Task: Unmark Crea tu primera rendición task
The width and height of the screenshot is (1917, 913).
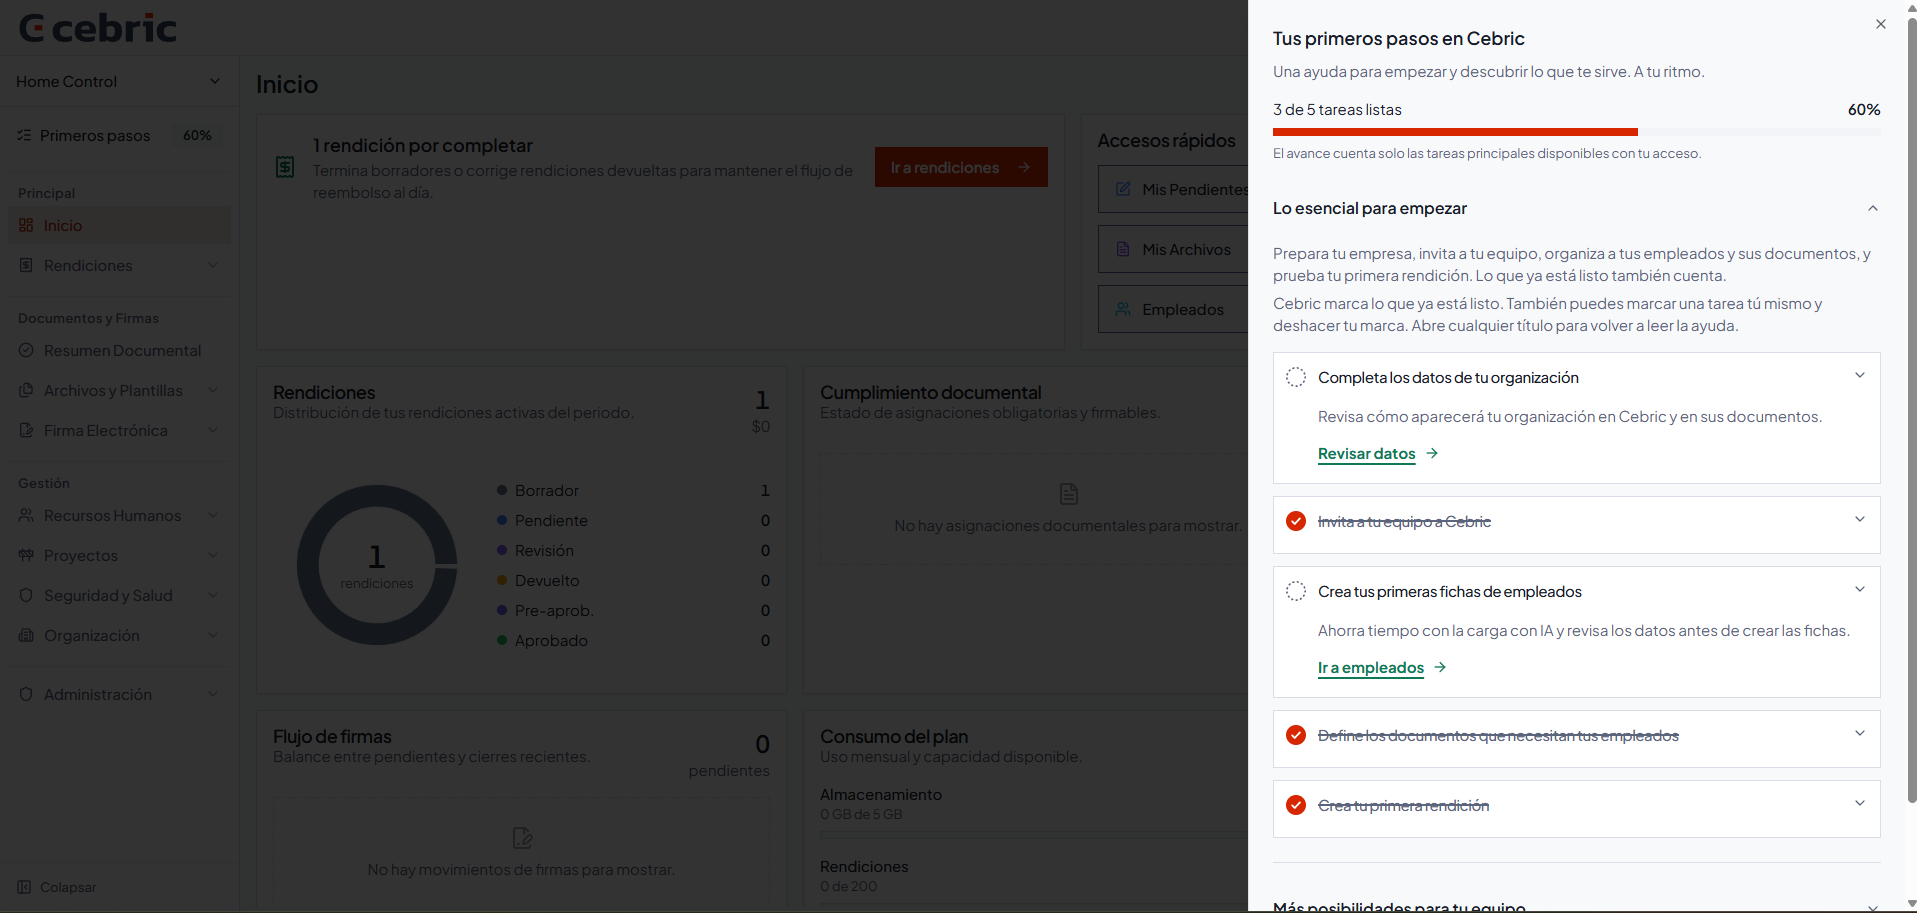Action: click(1295, 805)
